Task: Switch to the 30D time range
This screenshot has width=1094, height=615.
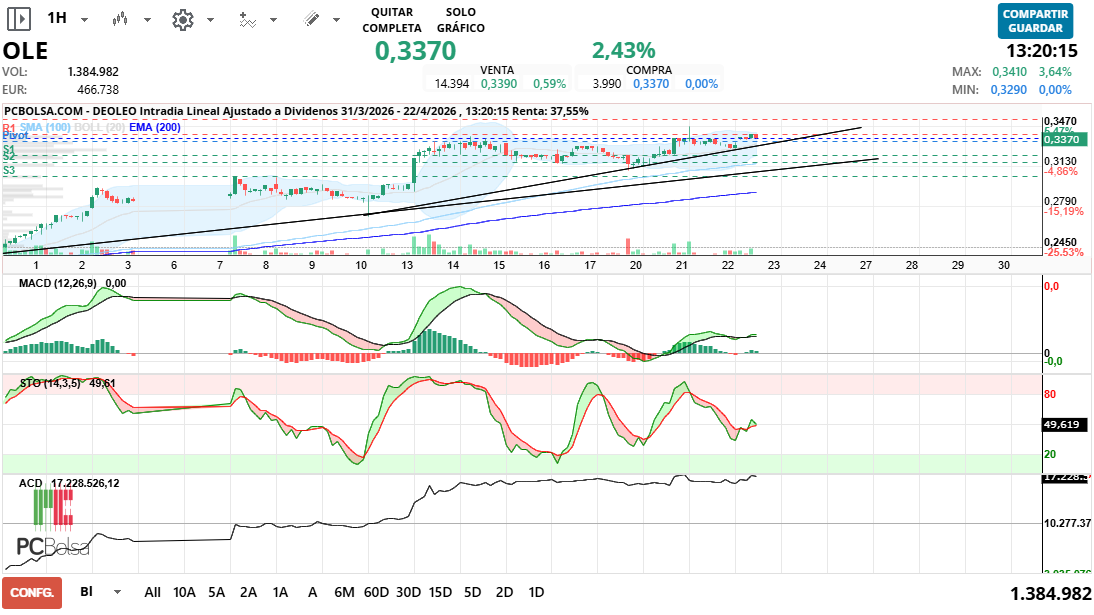Action: click(408, 592)
